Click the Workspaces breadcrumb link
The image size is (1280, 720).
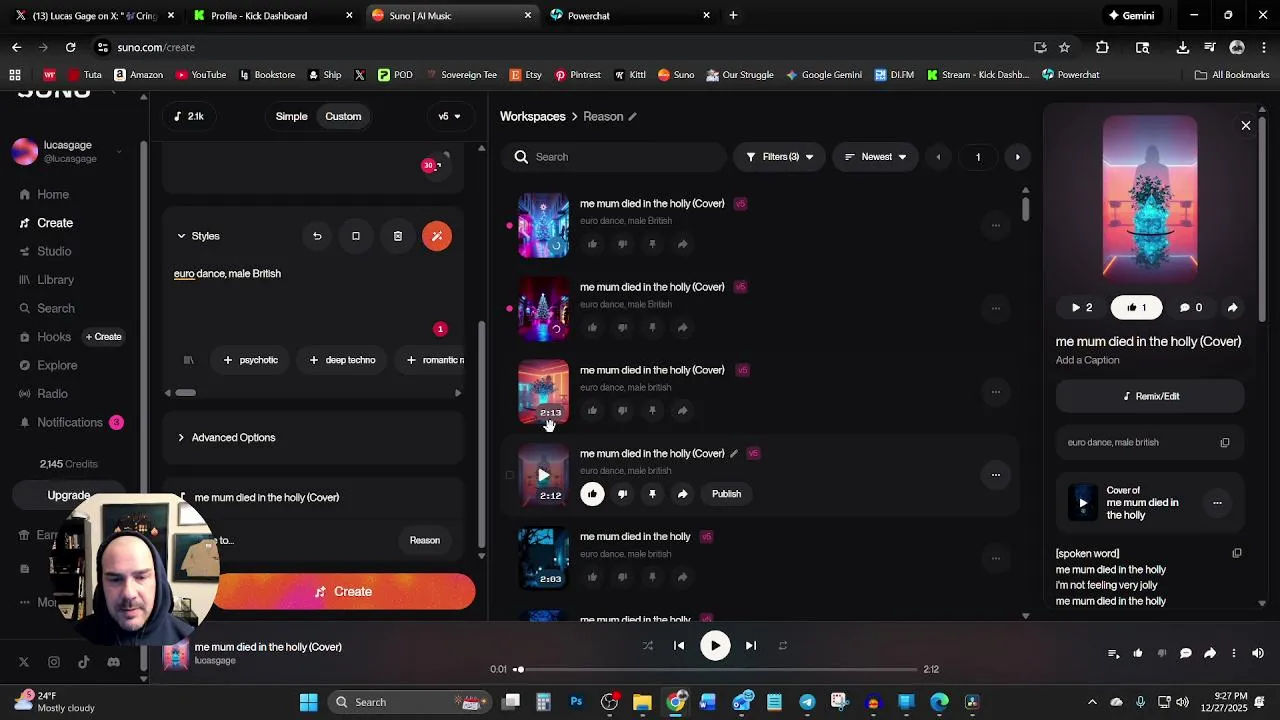coord(532,117)
